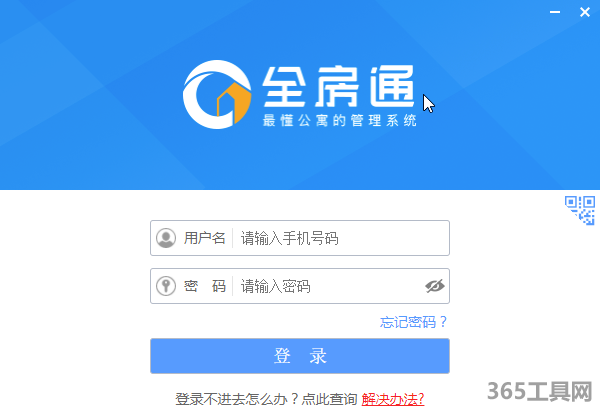Click the password key icon

(166, 286)
